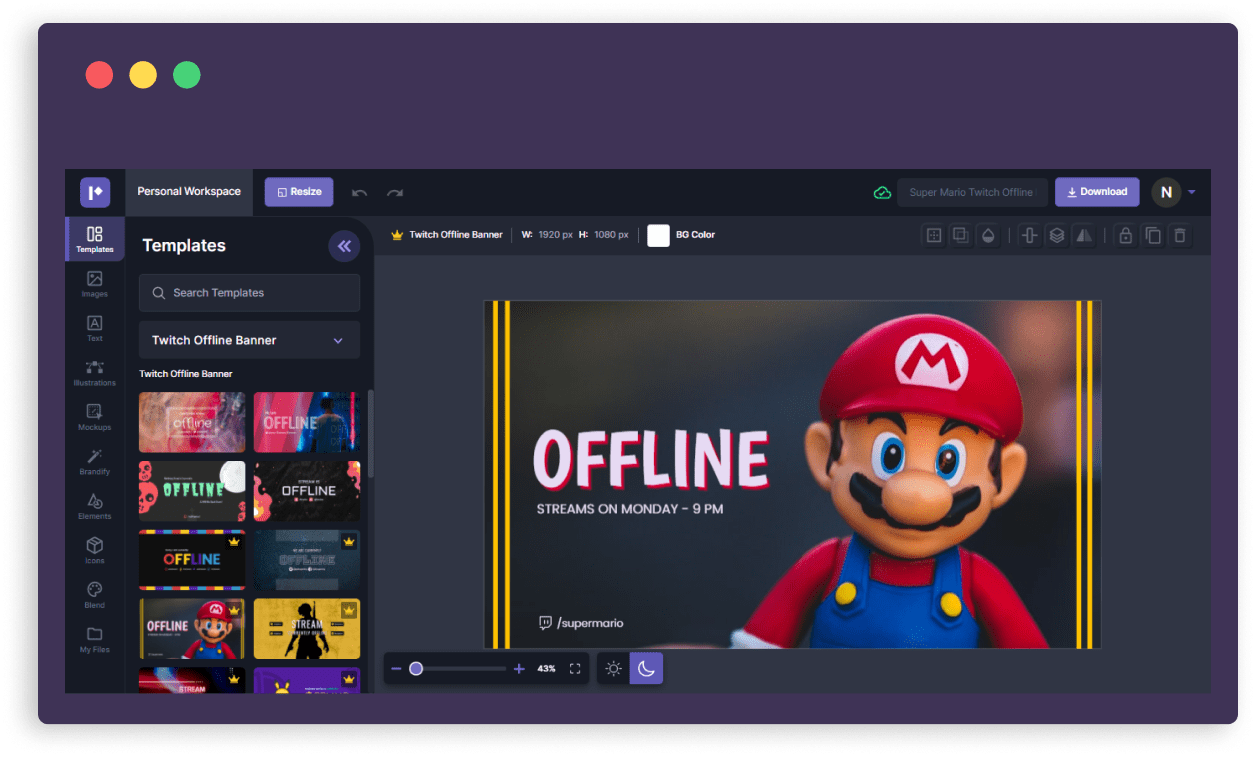
Task: Switch to the Personal Workspace tab
Action: [188, 191]
